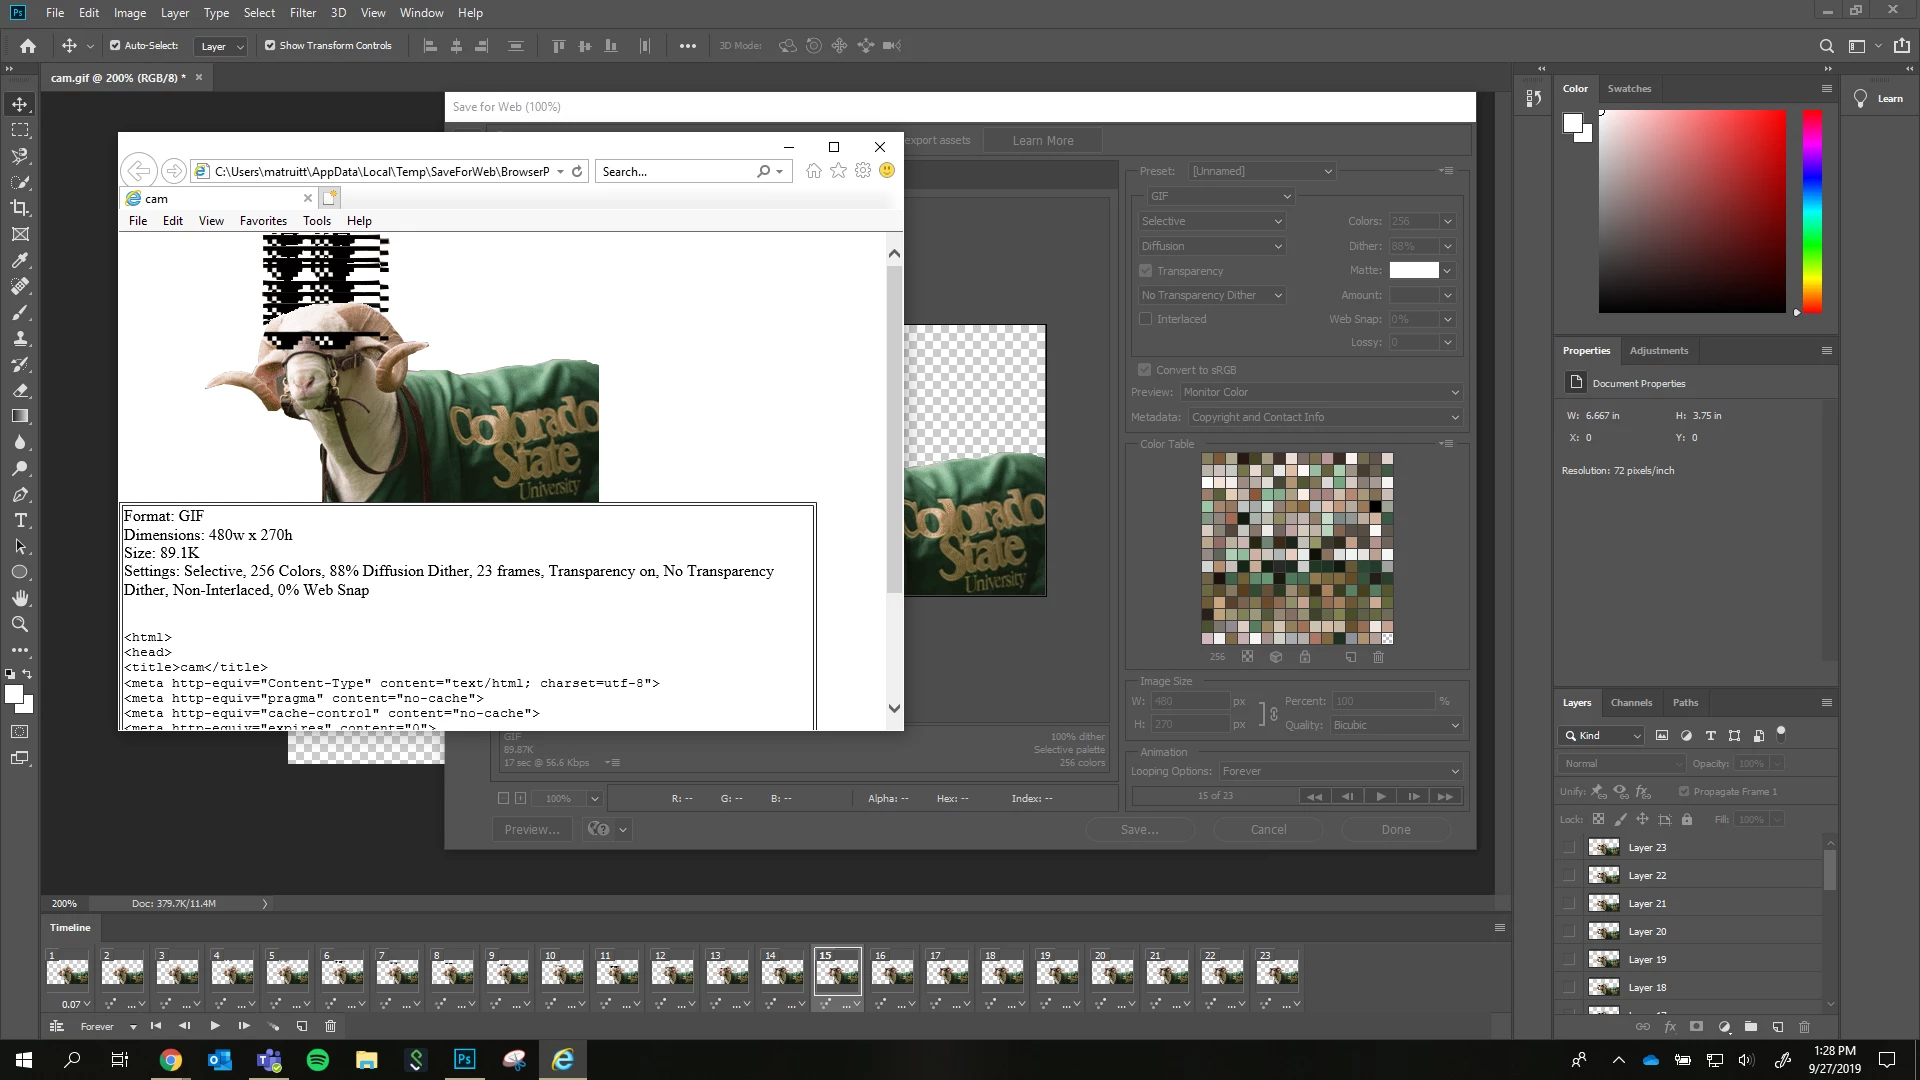
Task: Select the Horizontal Type tool
Action: point(20,521)
